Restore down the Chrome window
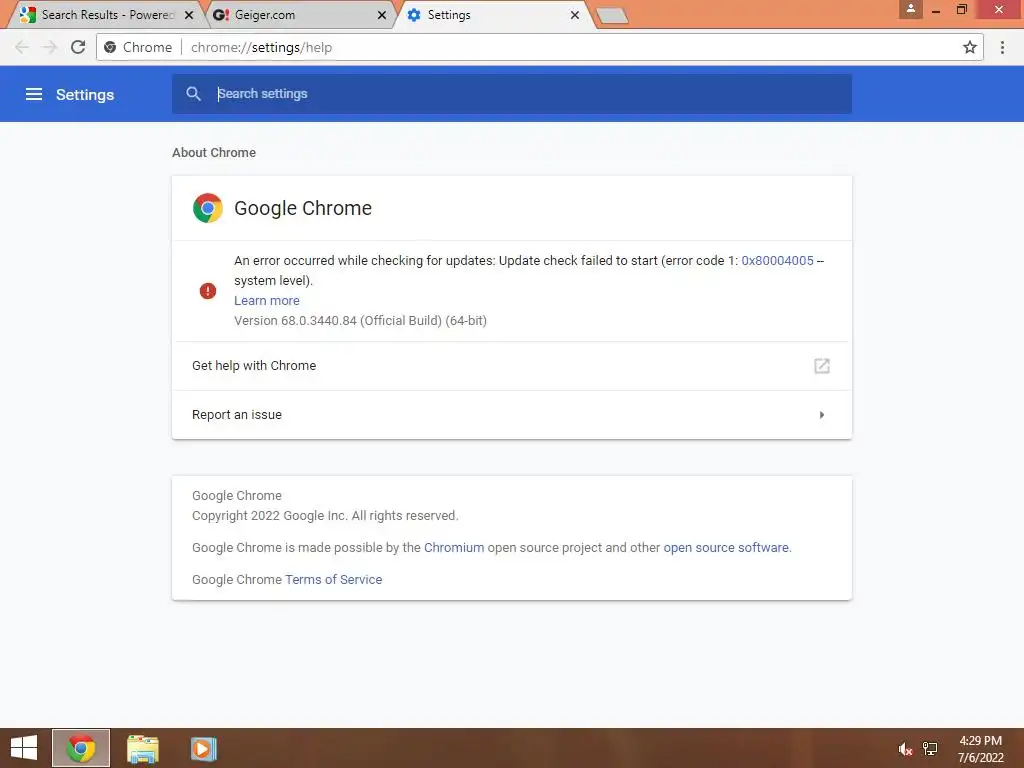The width and height of the screenshot is (1024, 768). coord(962,9)
